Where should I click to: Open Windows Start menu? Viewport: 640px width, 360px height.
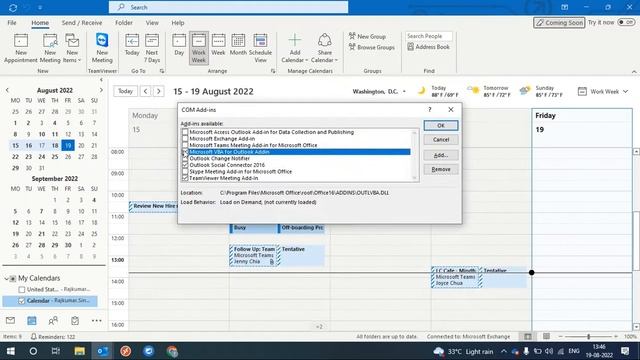11,351
